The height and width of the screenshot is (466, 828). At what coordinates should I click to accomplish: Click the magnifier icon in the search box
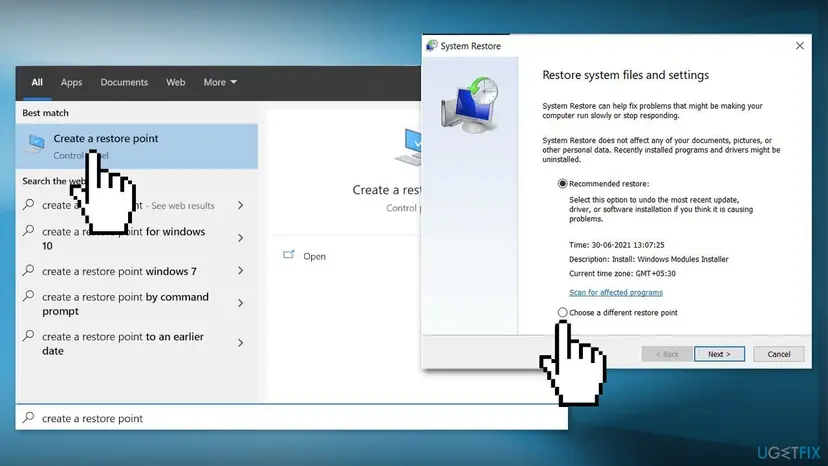click(x=29, y=417)
